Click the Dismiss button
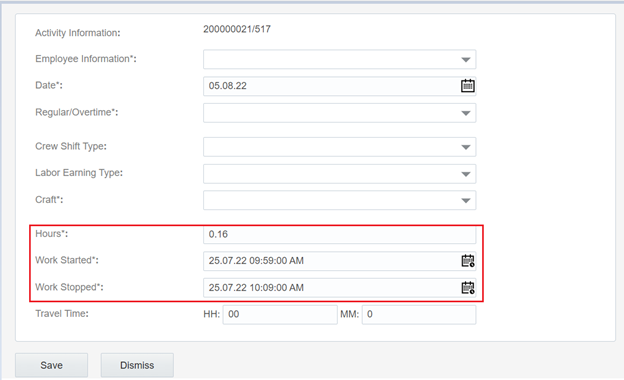Screen dimensions: 624x380 pos(137,365)
